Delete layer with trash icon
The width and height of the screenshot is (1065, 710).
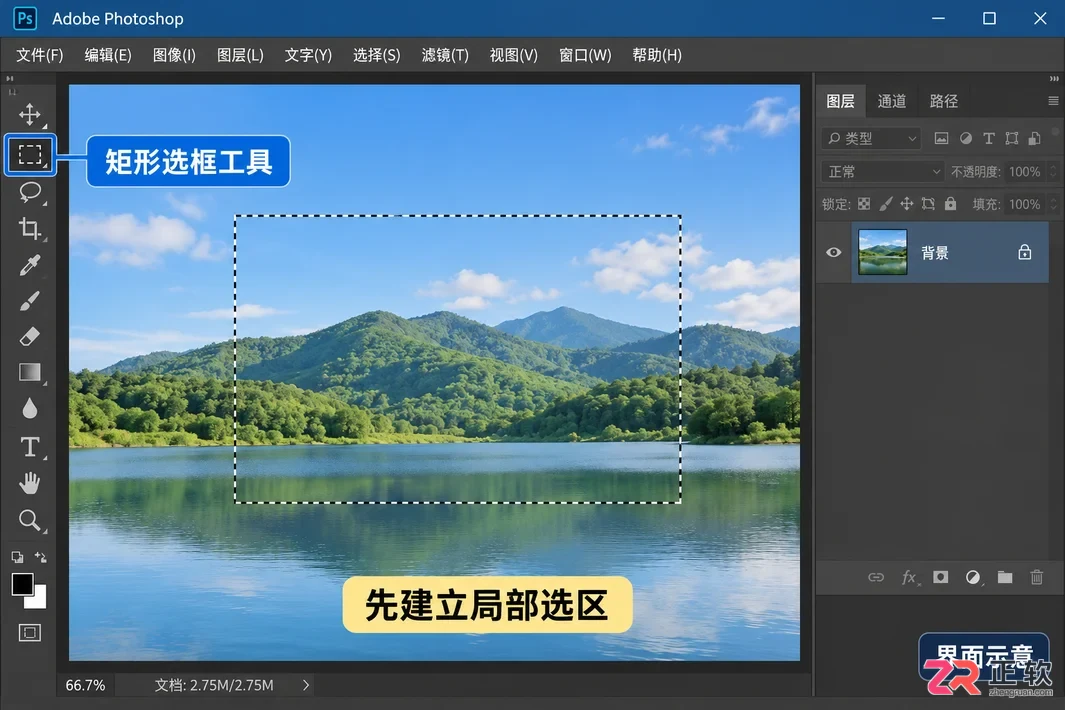tap(1036, 578)
